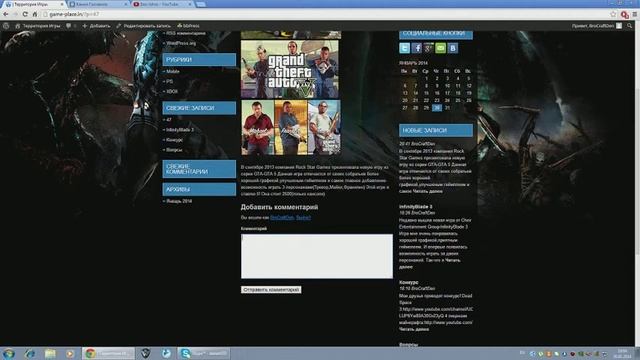This screenshot has height=360, width=640.
Task: Switch to the Skype taskbar button
Action: [x=204, y=353]
